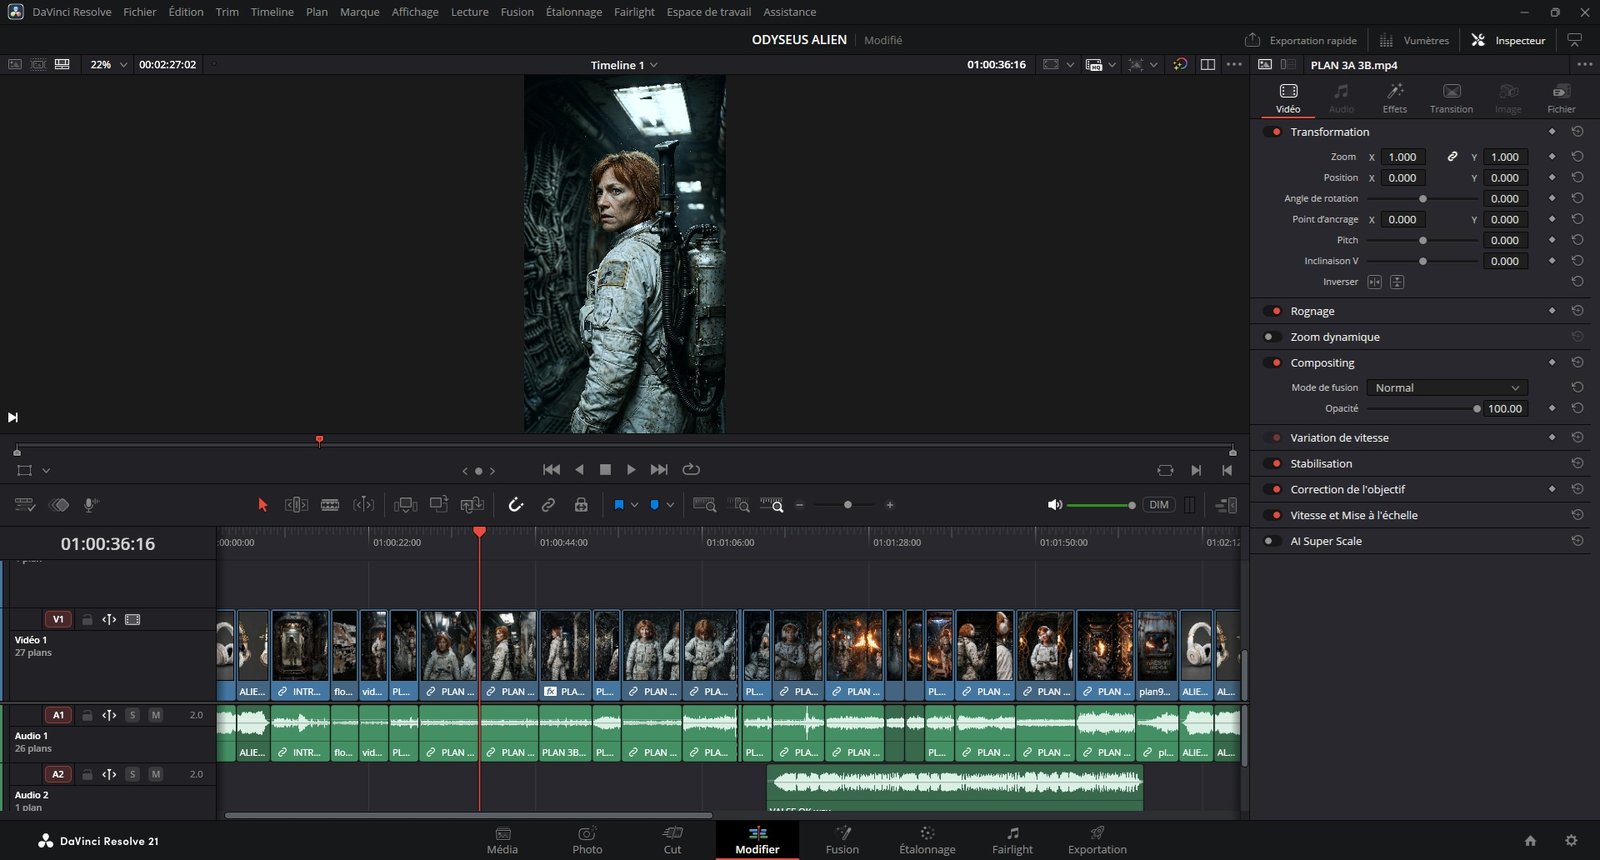Click the minus zoom-out button

pos(800,505)
